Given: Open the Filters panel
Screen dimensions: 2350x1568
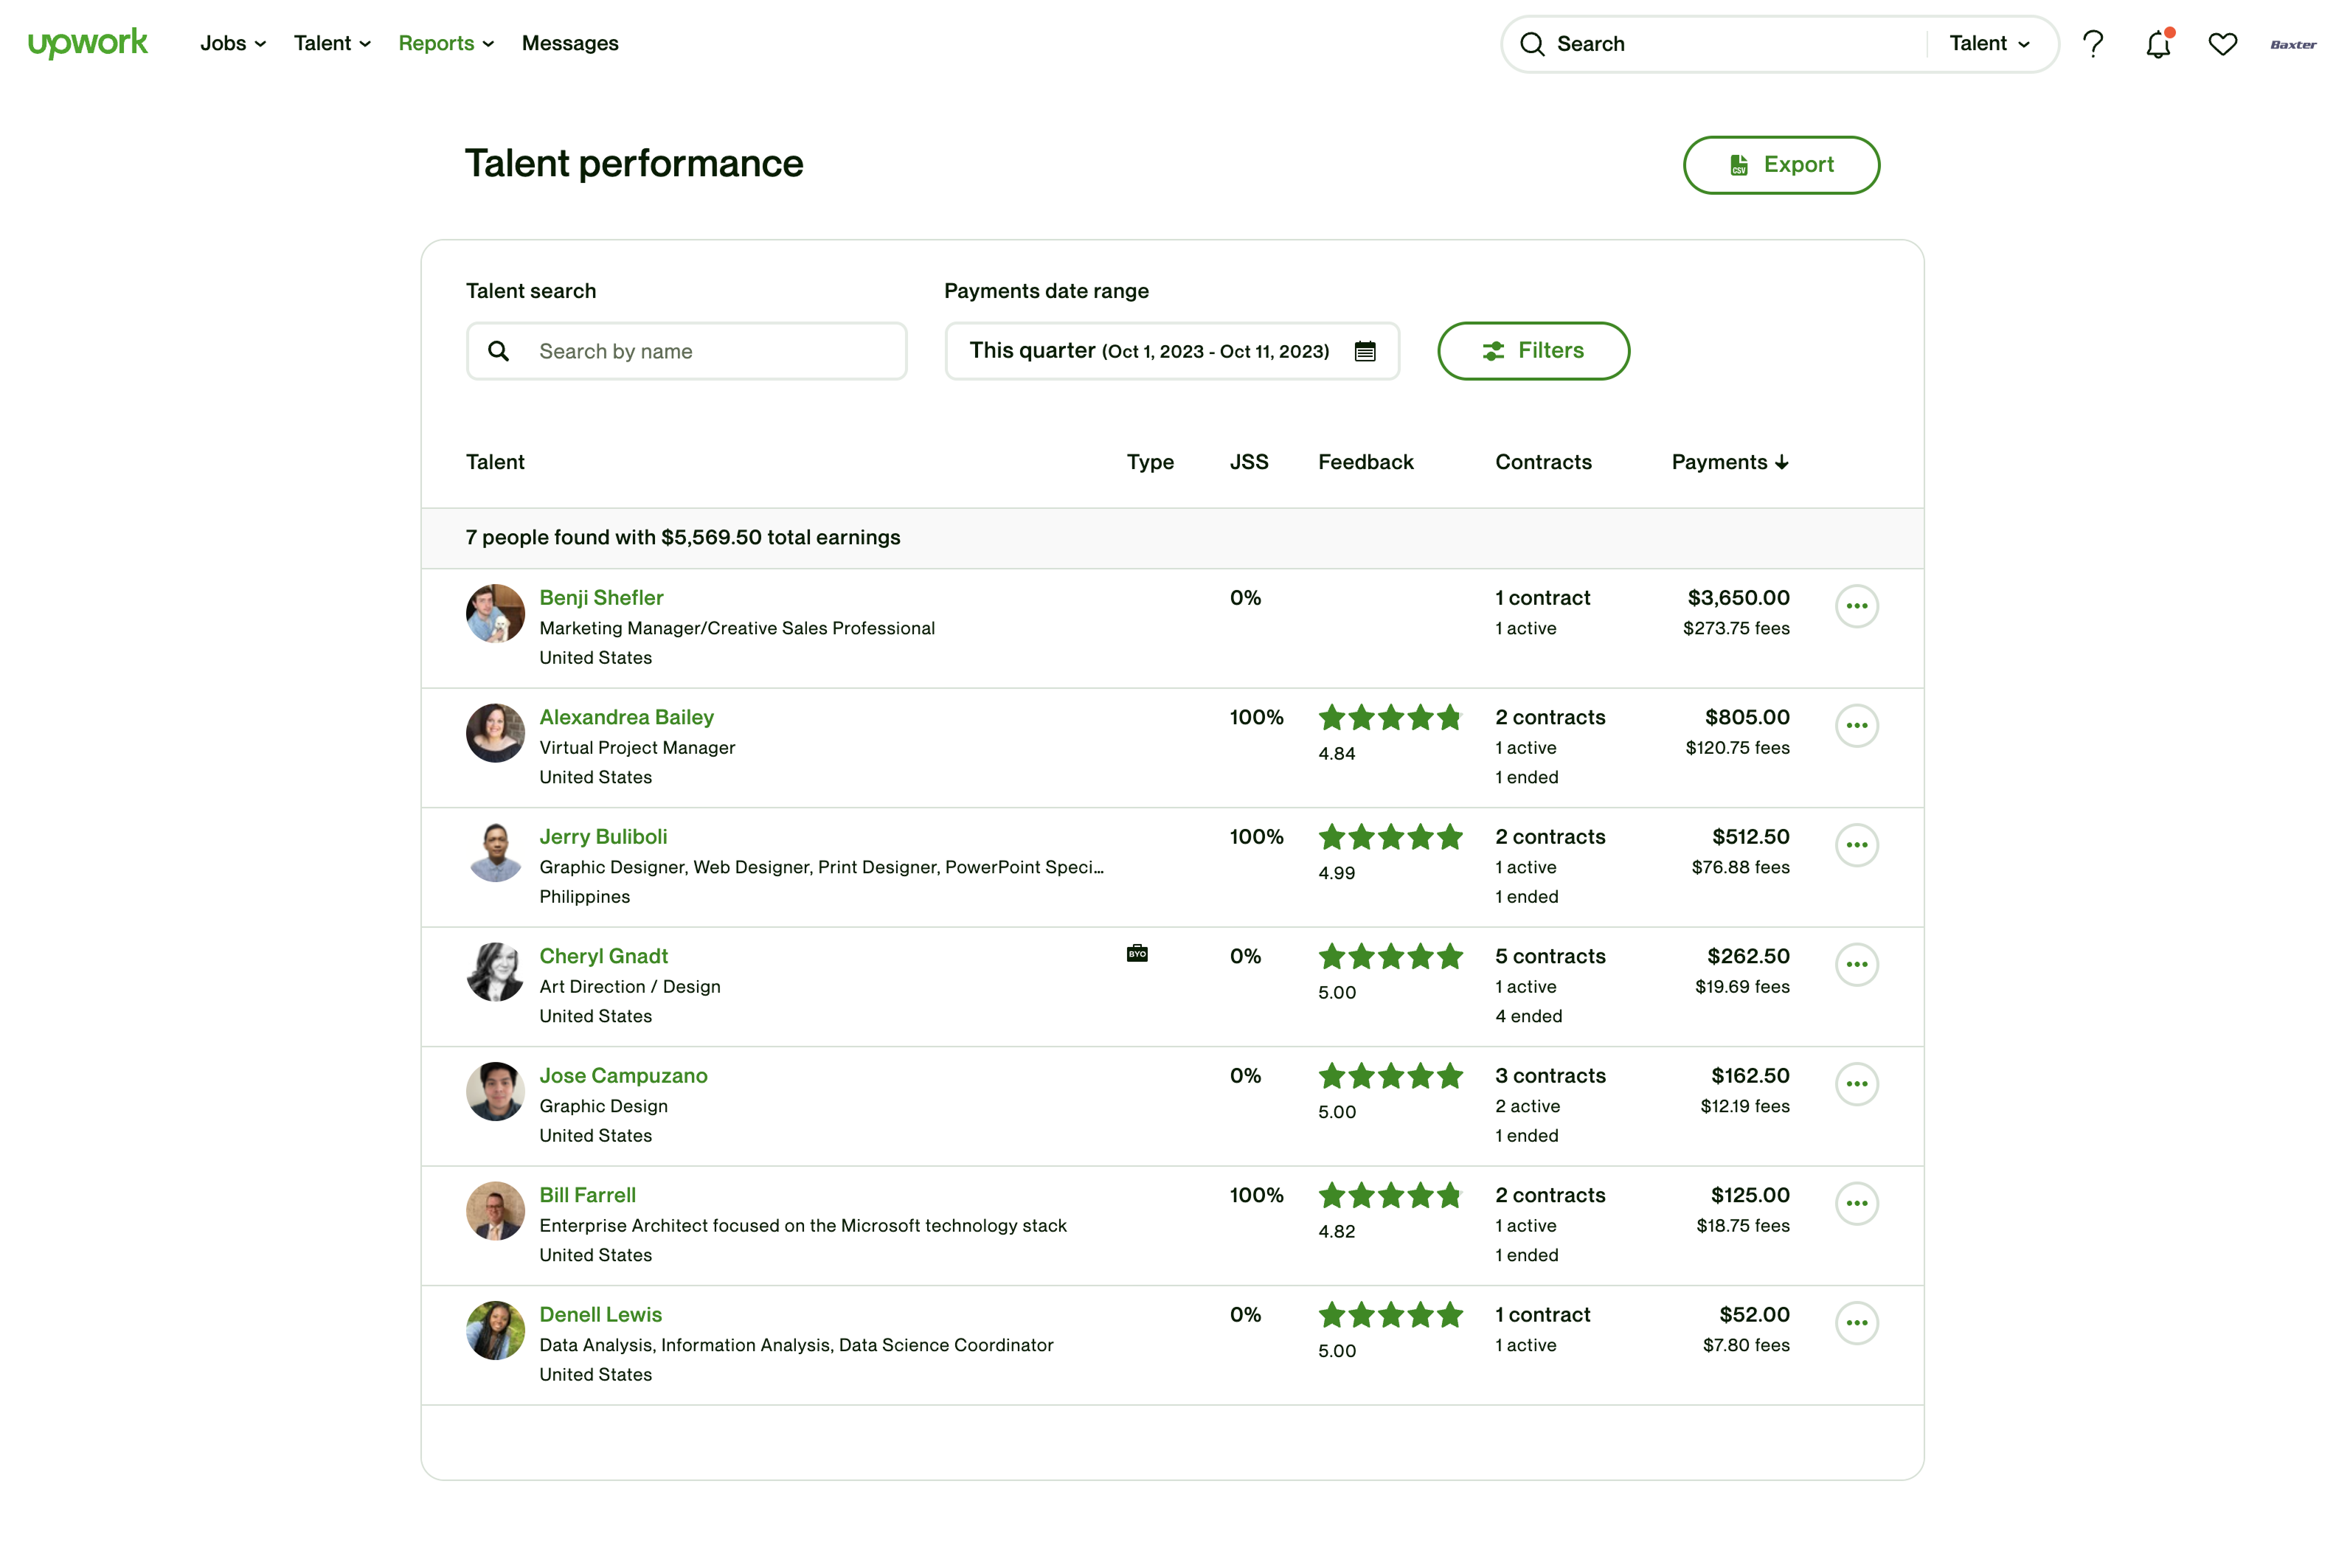Looking at the screenshot, I should (1533, 351).
